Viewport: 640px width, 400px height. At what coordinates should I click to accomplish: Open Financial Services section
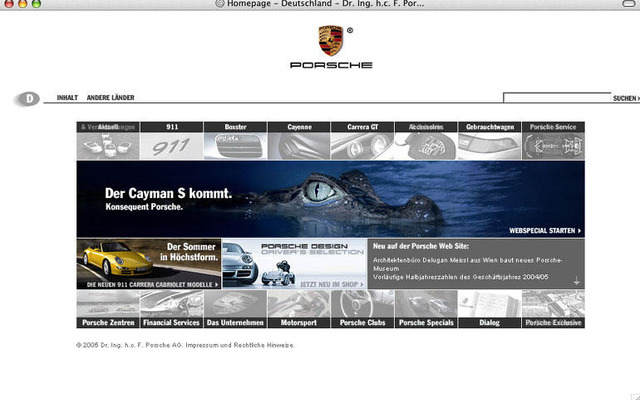click(x=171, y=322)
